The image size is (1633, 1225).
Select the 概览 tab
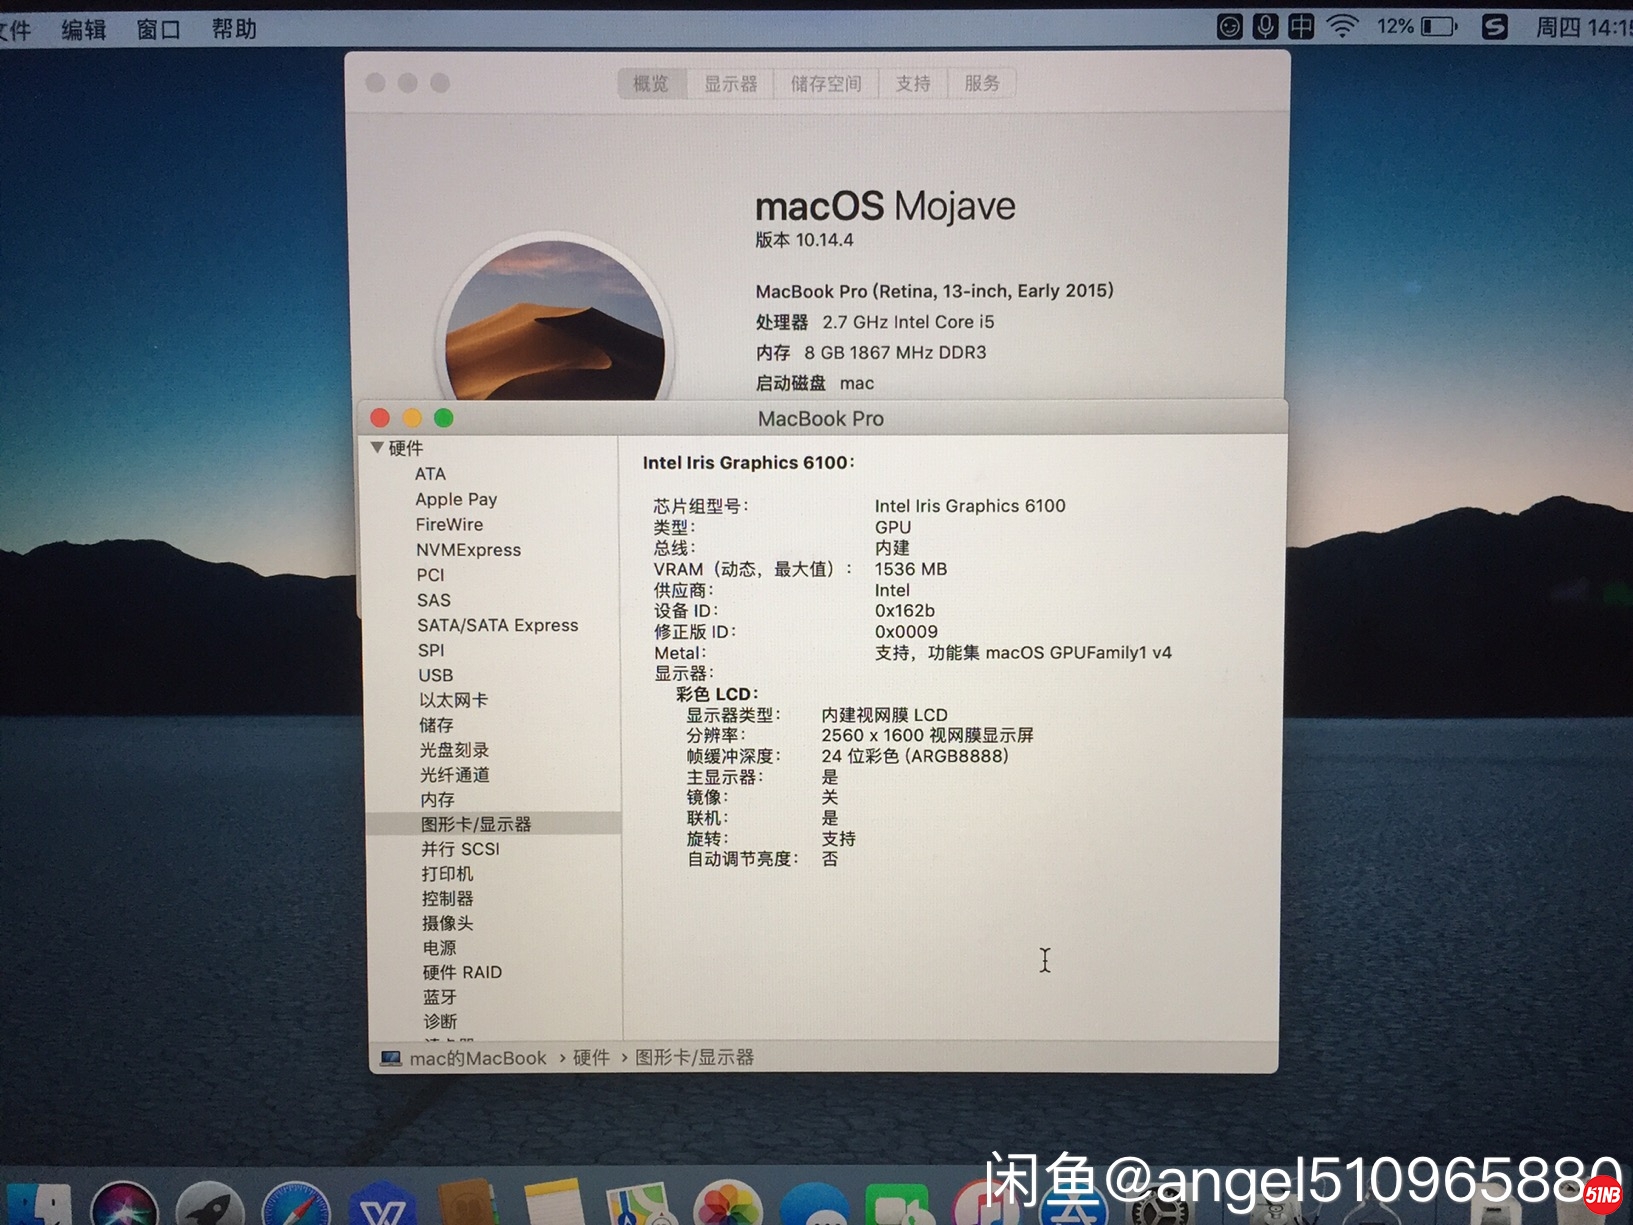click(x=651, y=84)
